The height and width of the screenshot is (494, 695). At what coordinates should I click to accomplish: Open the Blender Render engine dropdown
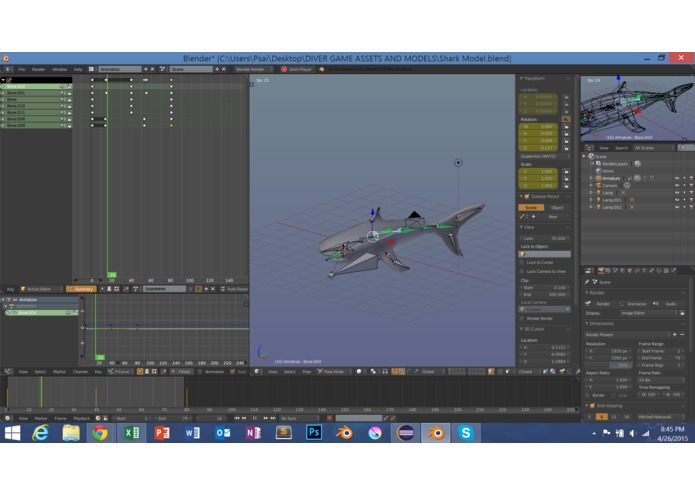(x=253, y=69)
